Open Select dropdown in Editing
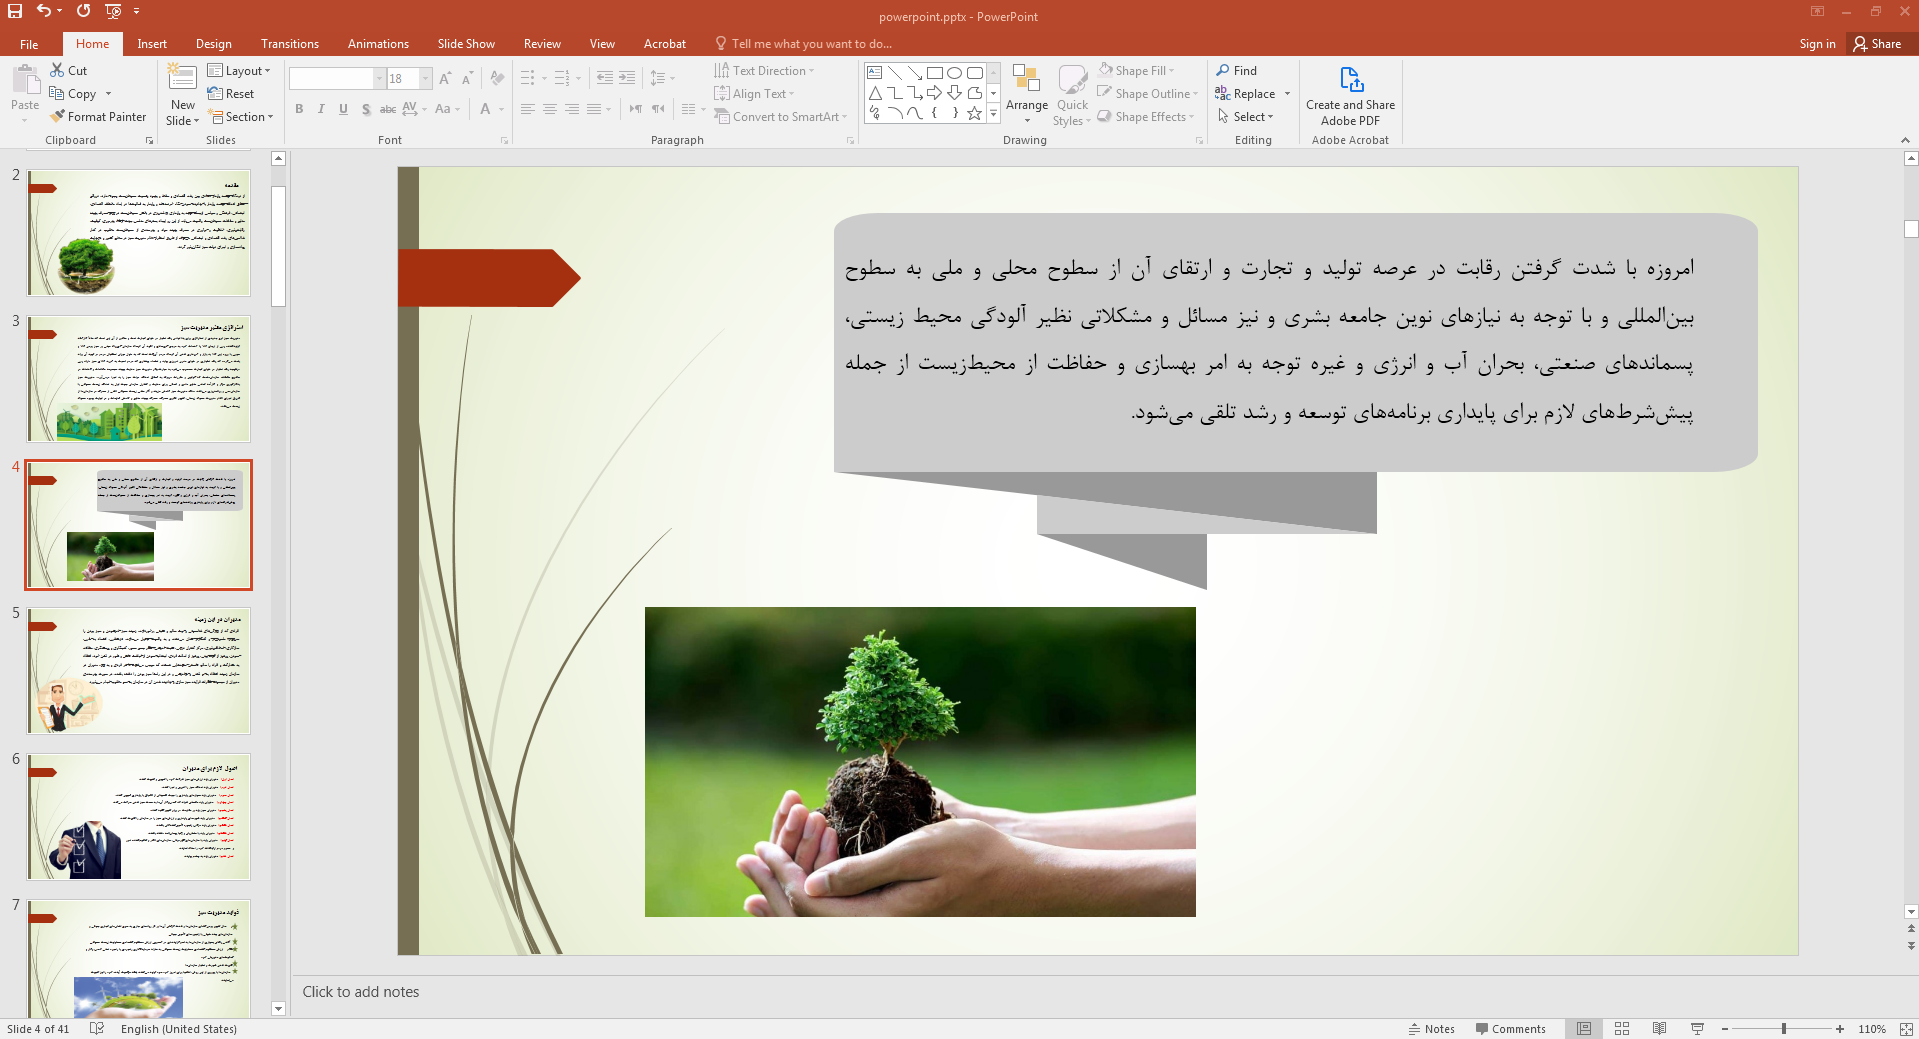This screenshot has width=1919, height=1039. pyautogui.click(x=1244, y=116)
